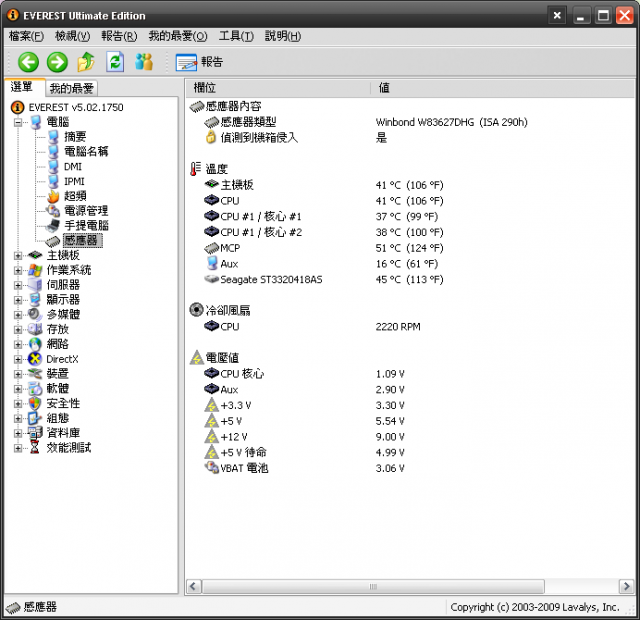This screenshot has height=620, width=640.
Task: Click horizontal scrollbar right arrow
Action: click(x=626, y=587)
